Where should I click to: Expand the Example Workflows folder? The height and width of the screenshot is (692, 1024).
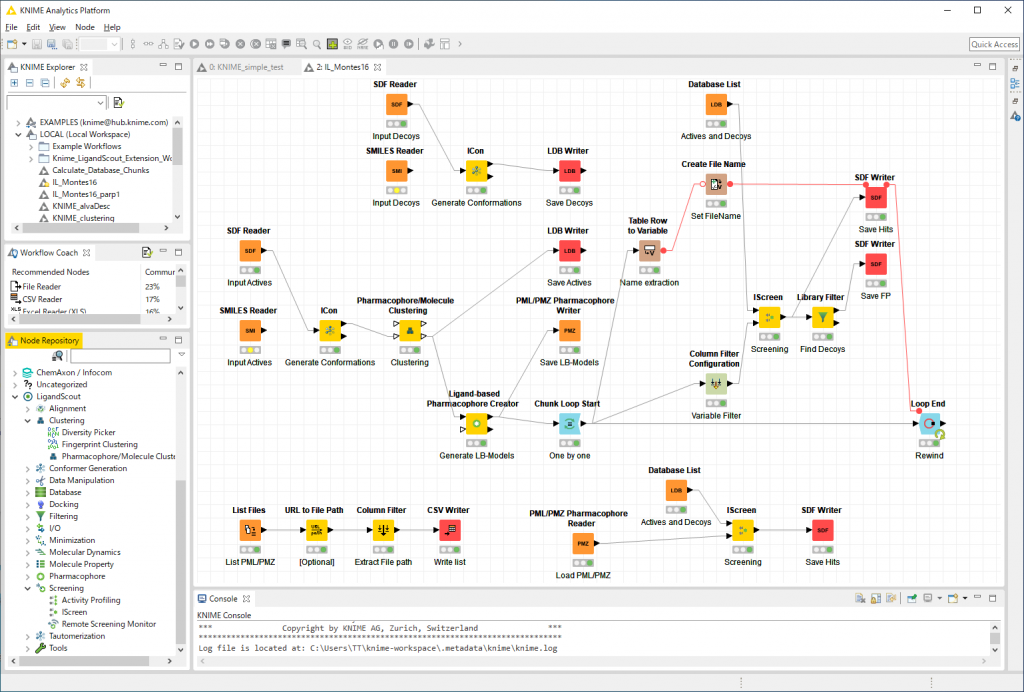pyautogui.click(x=31, y=147)
